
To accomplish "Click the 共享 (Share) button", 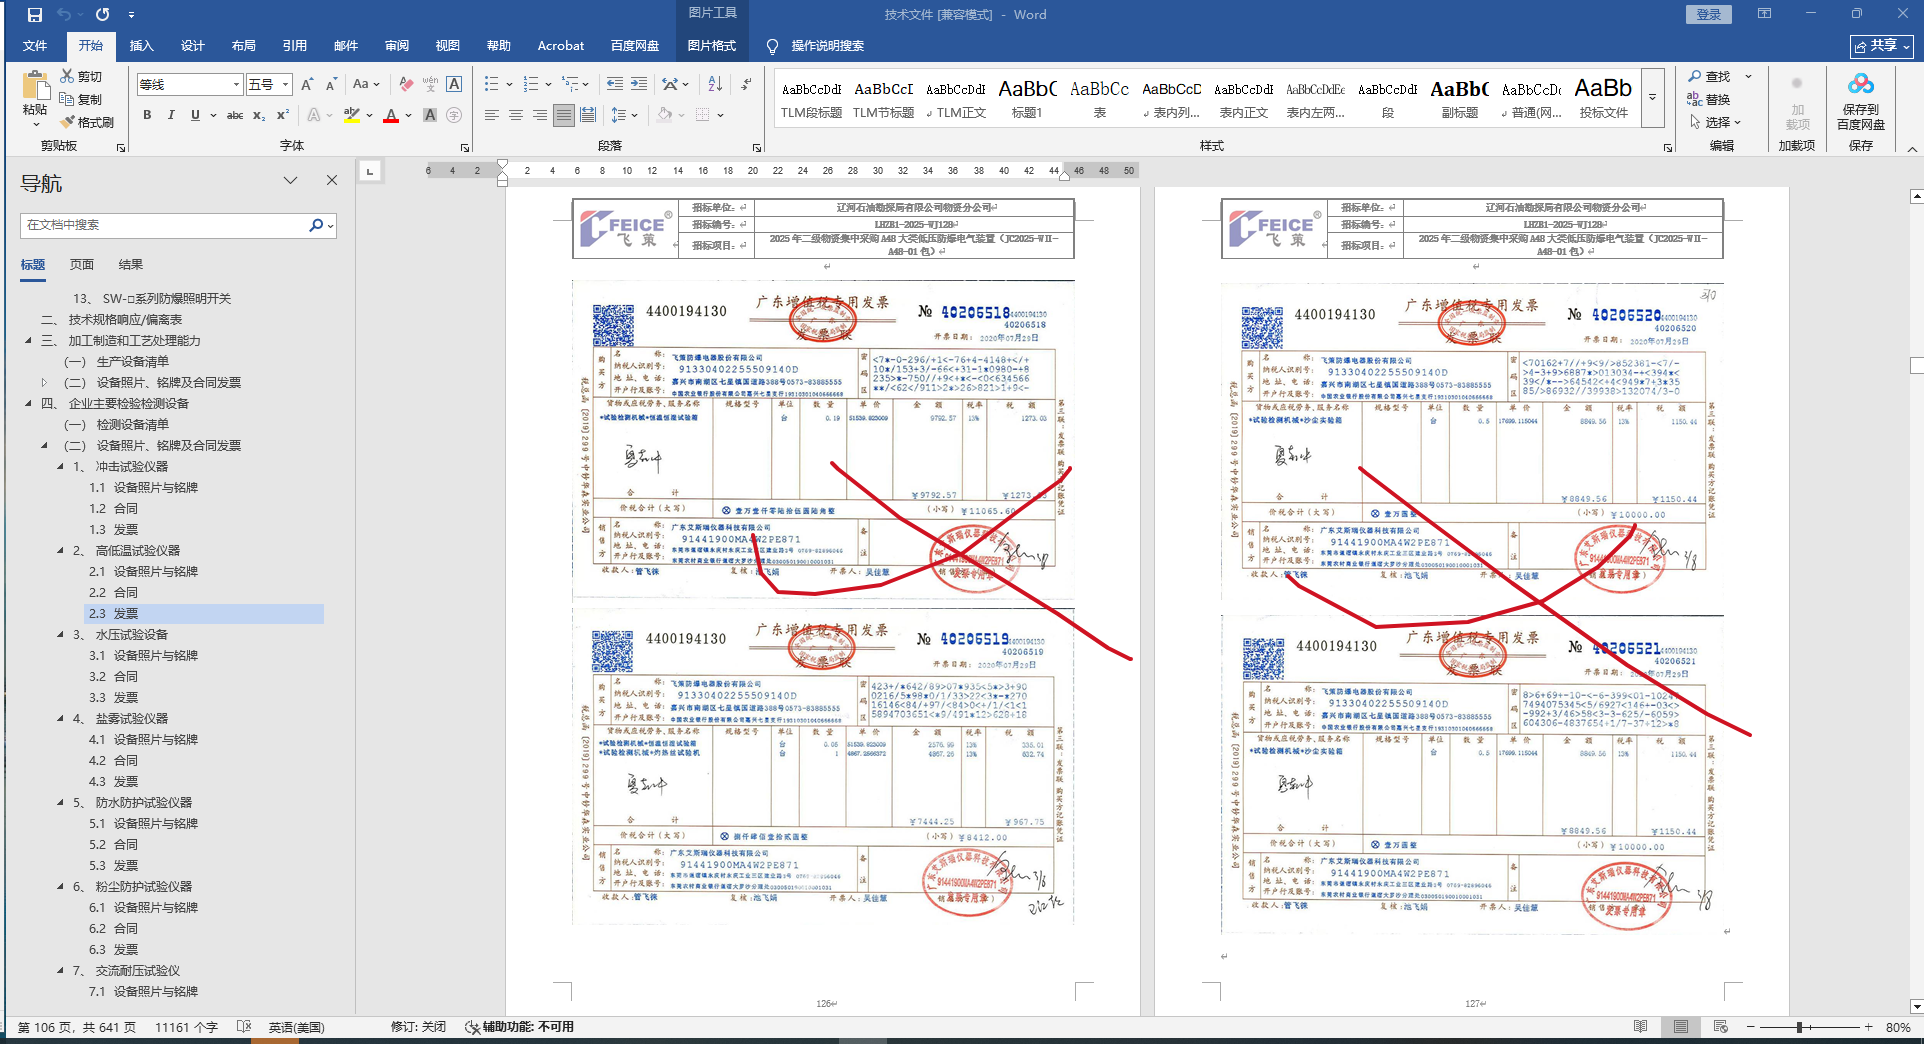I will (1881, 46).
